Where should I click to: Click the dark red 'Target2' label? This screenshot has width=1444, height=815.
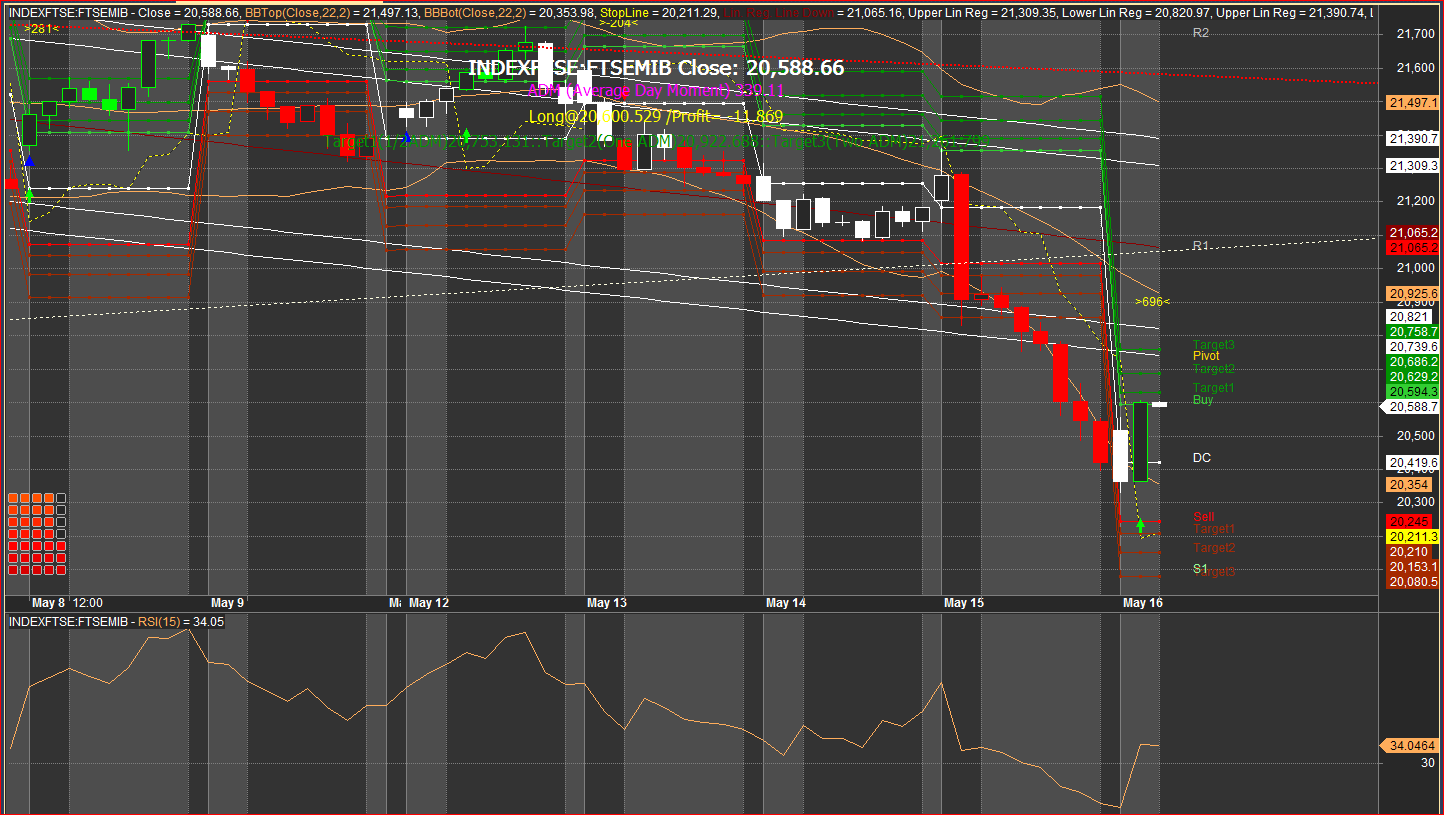[1214, 548]
